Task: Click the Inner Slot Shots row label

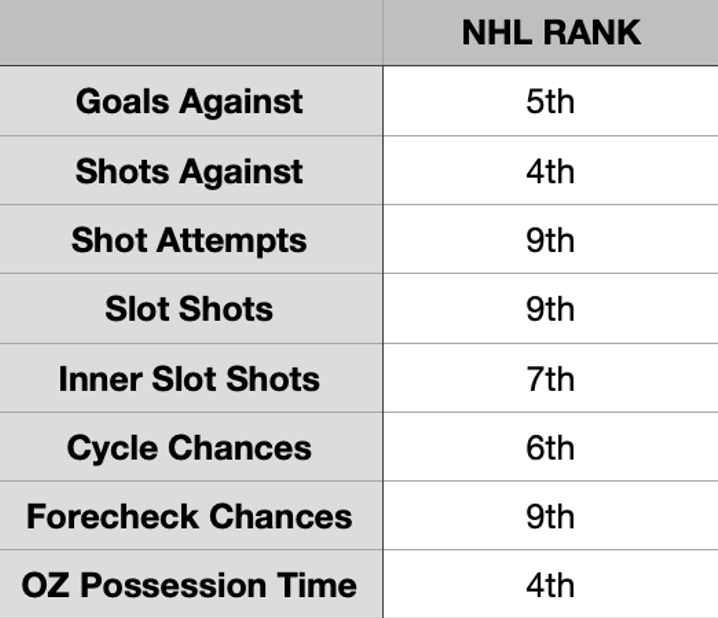Action: pos(189,379)
